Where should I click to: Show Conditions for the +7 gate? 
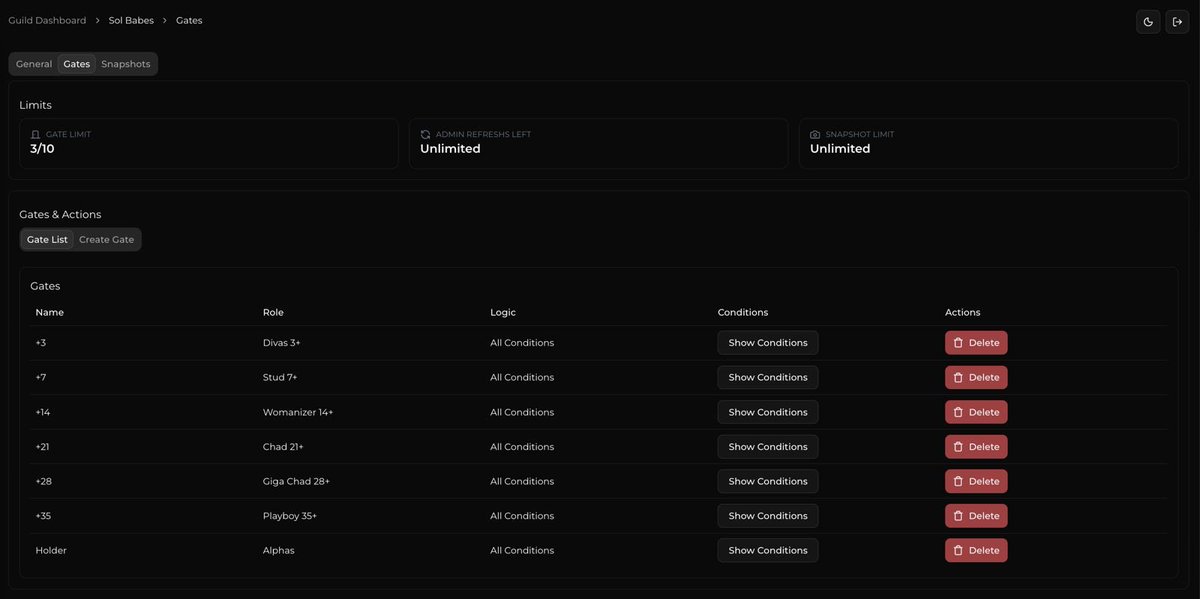(x=768, y=377)
